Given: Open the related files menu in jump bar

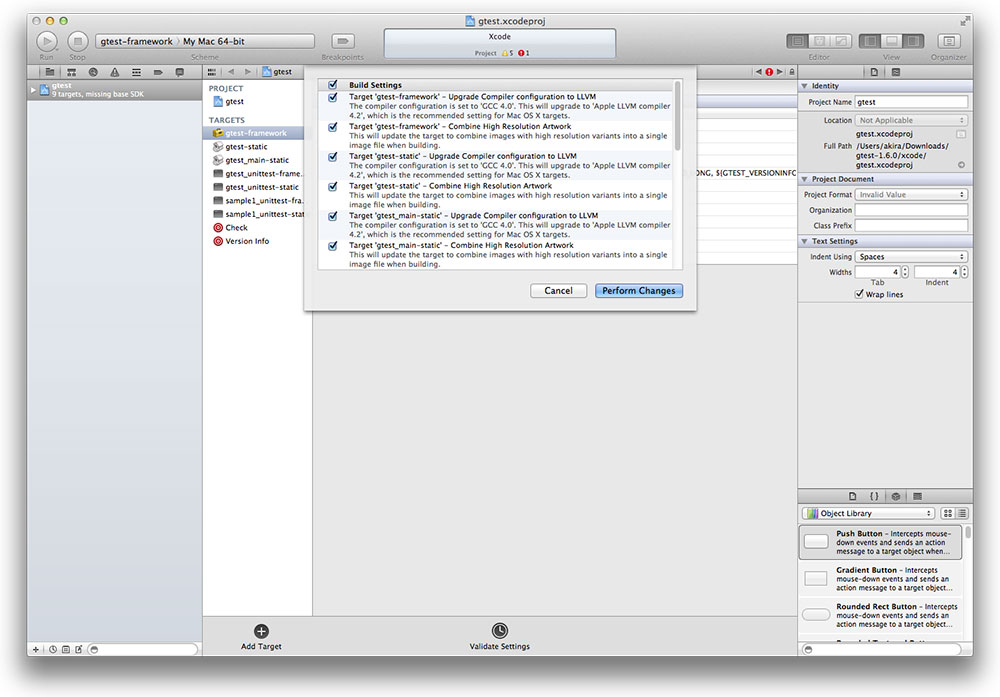Looking at the screenshot, I should pos(212,72).
